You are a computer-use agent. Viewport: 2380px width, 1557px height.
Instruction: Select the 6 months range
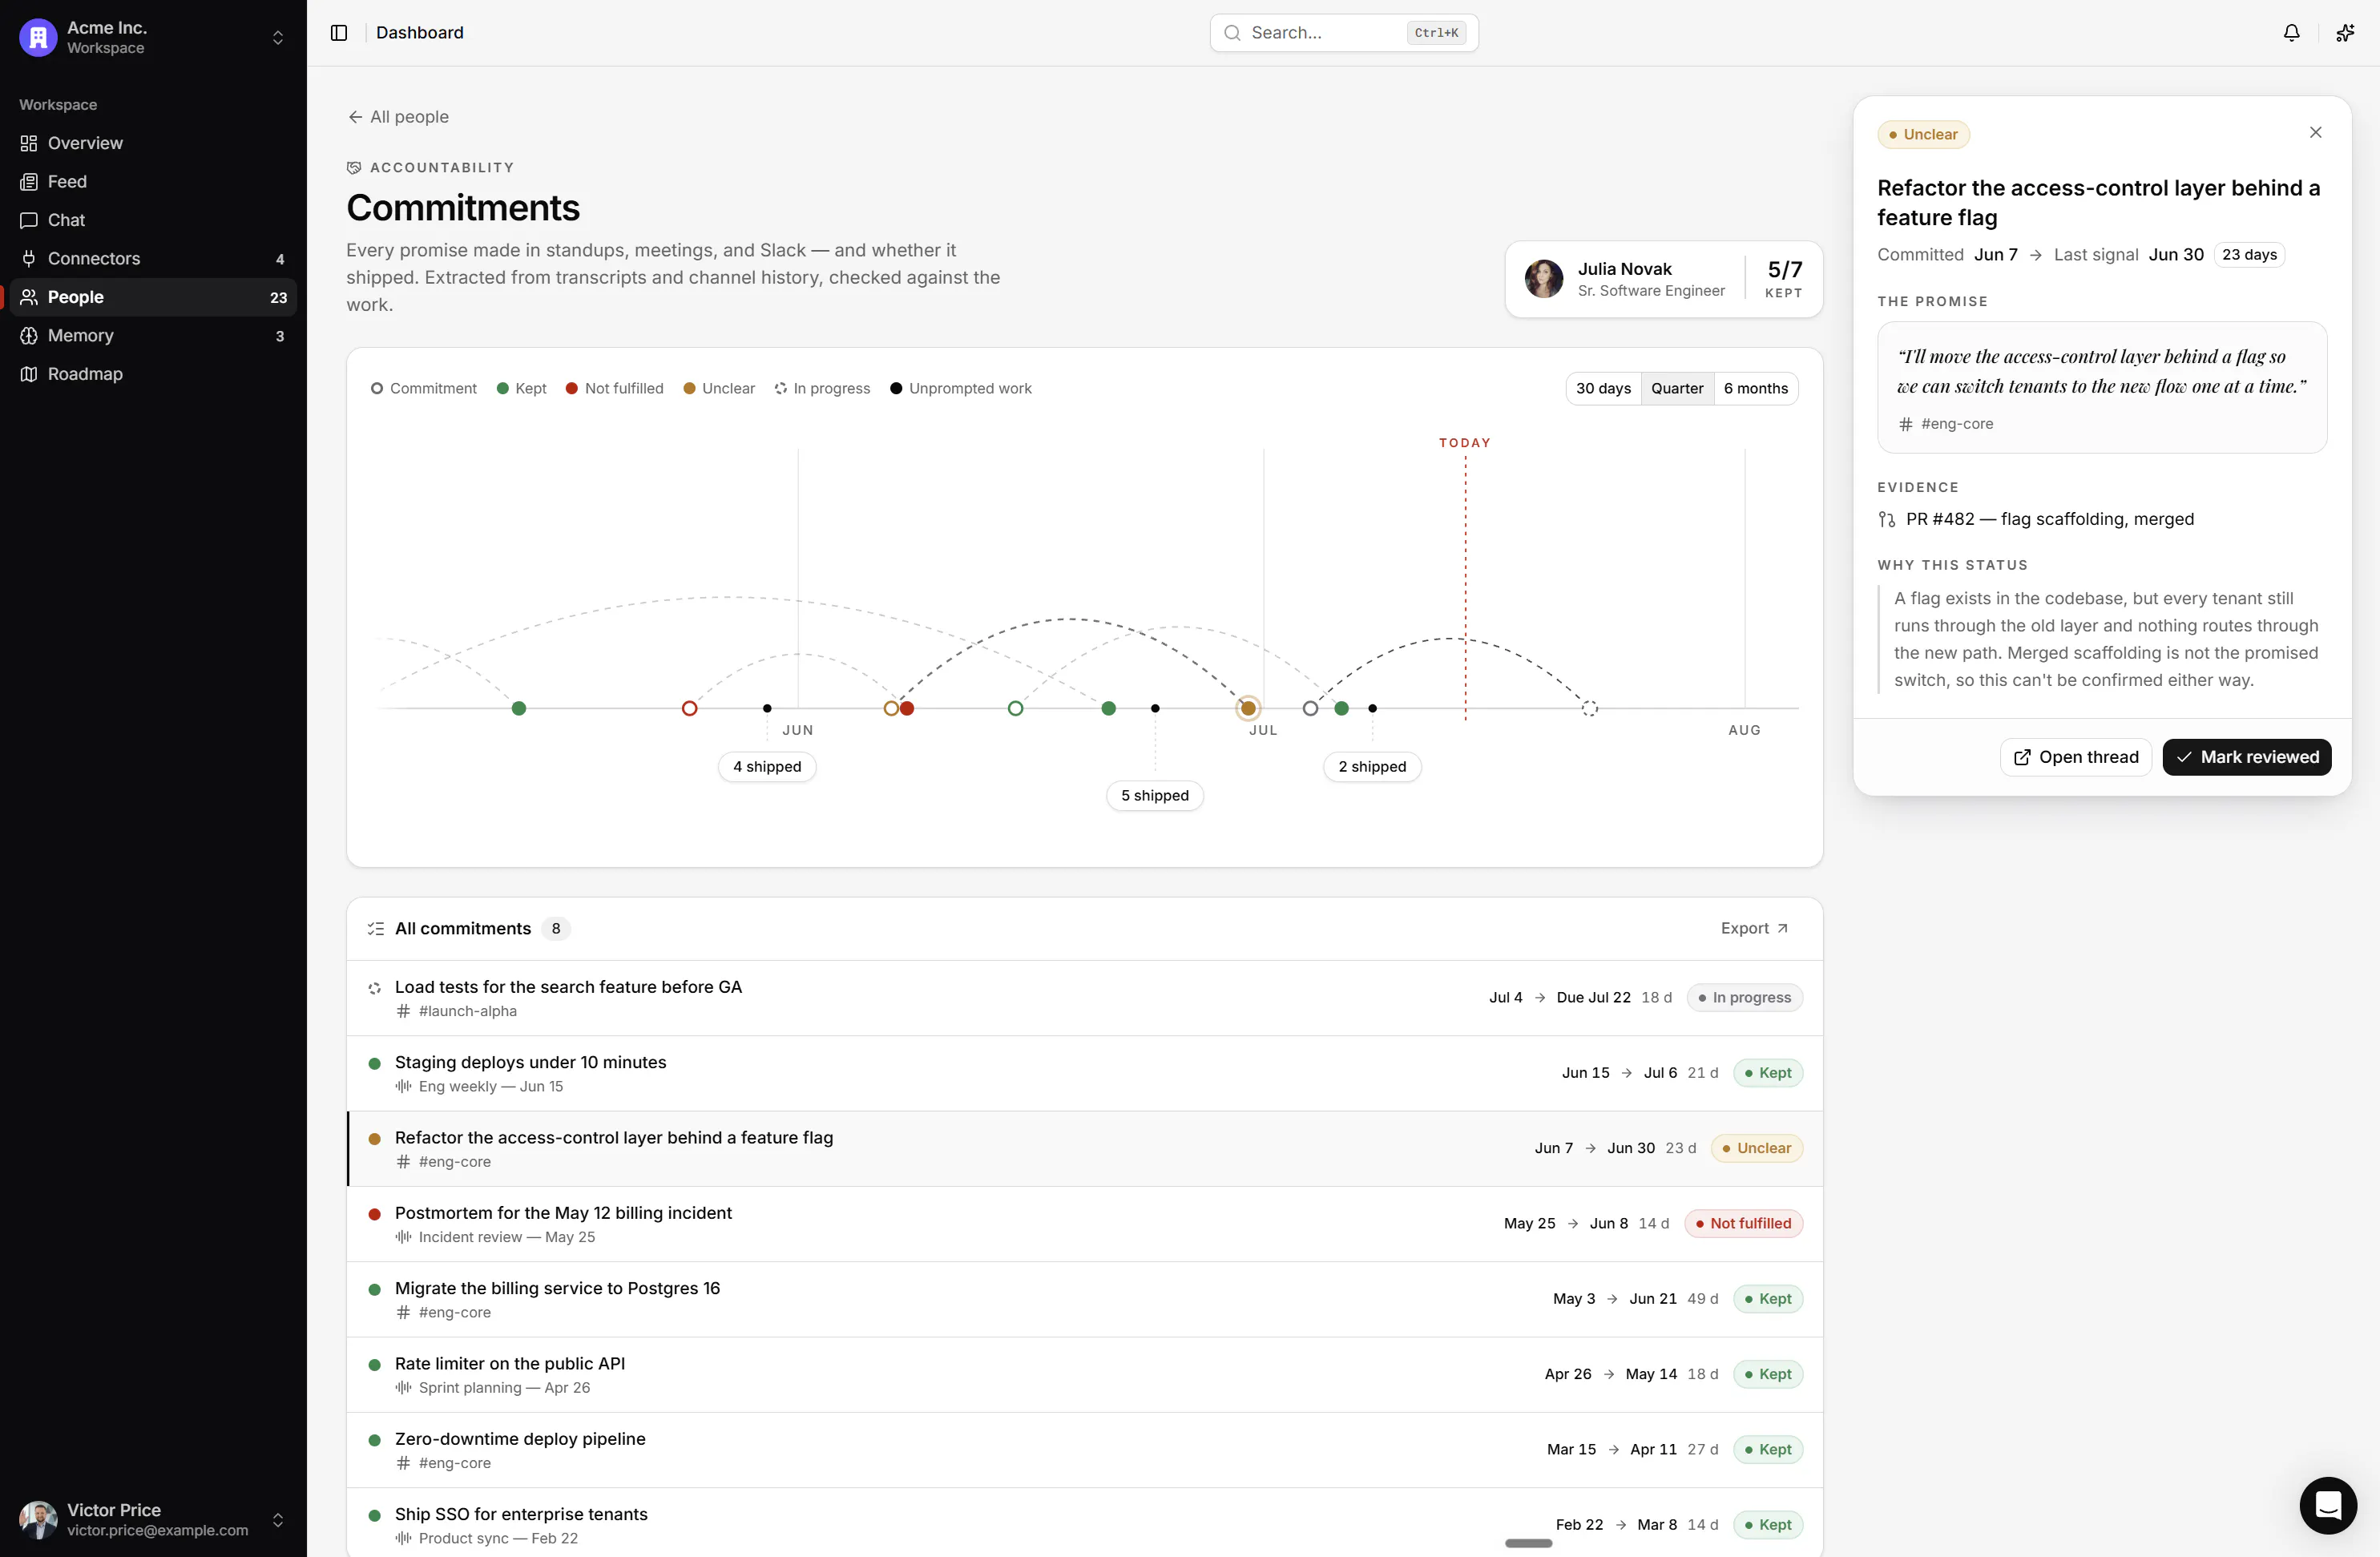1755,389
